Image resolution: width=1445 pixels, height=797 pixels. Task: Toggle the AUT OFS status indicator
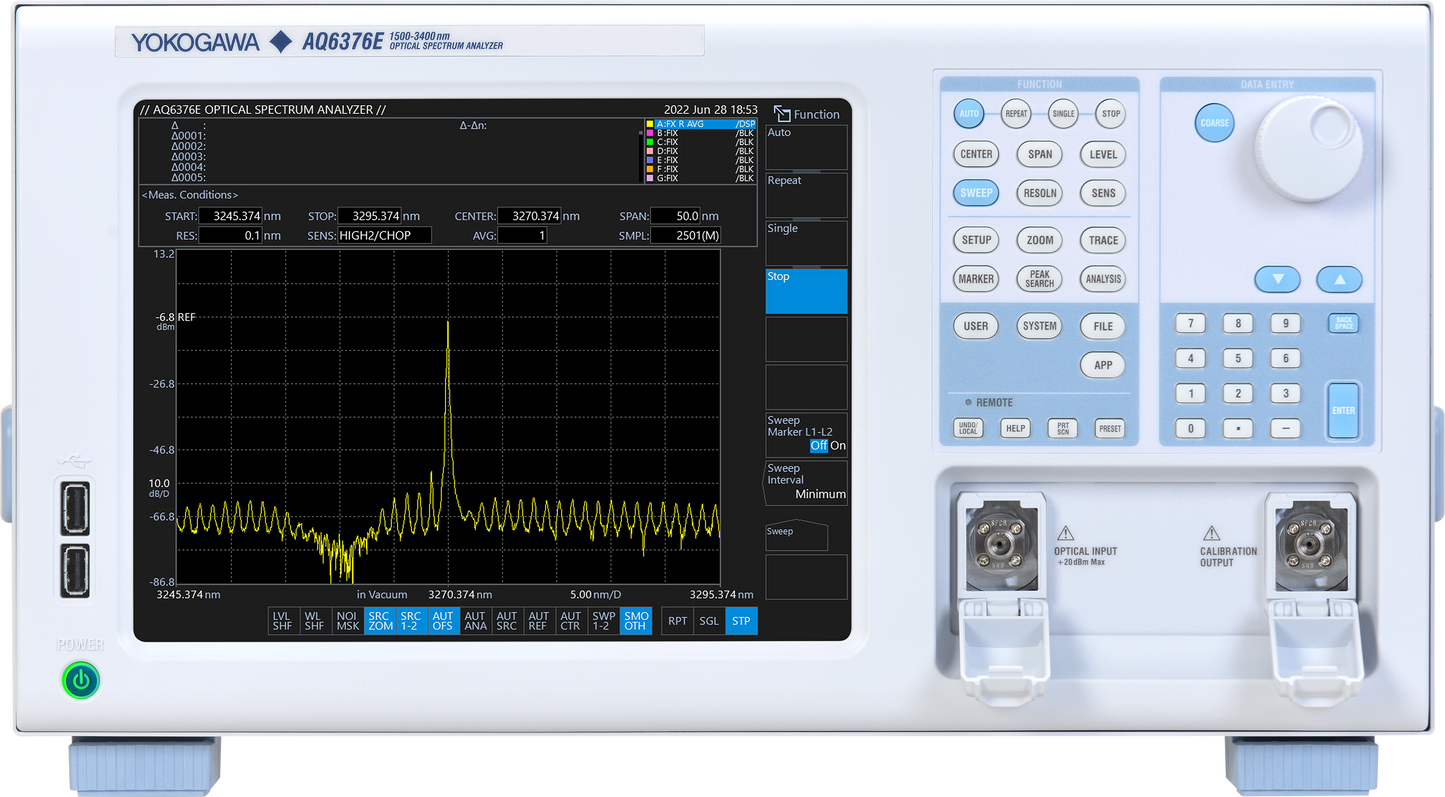coord(443,621)
